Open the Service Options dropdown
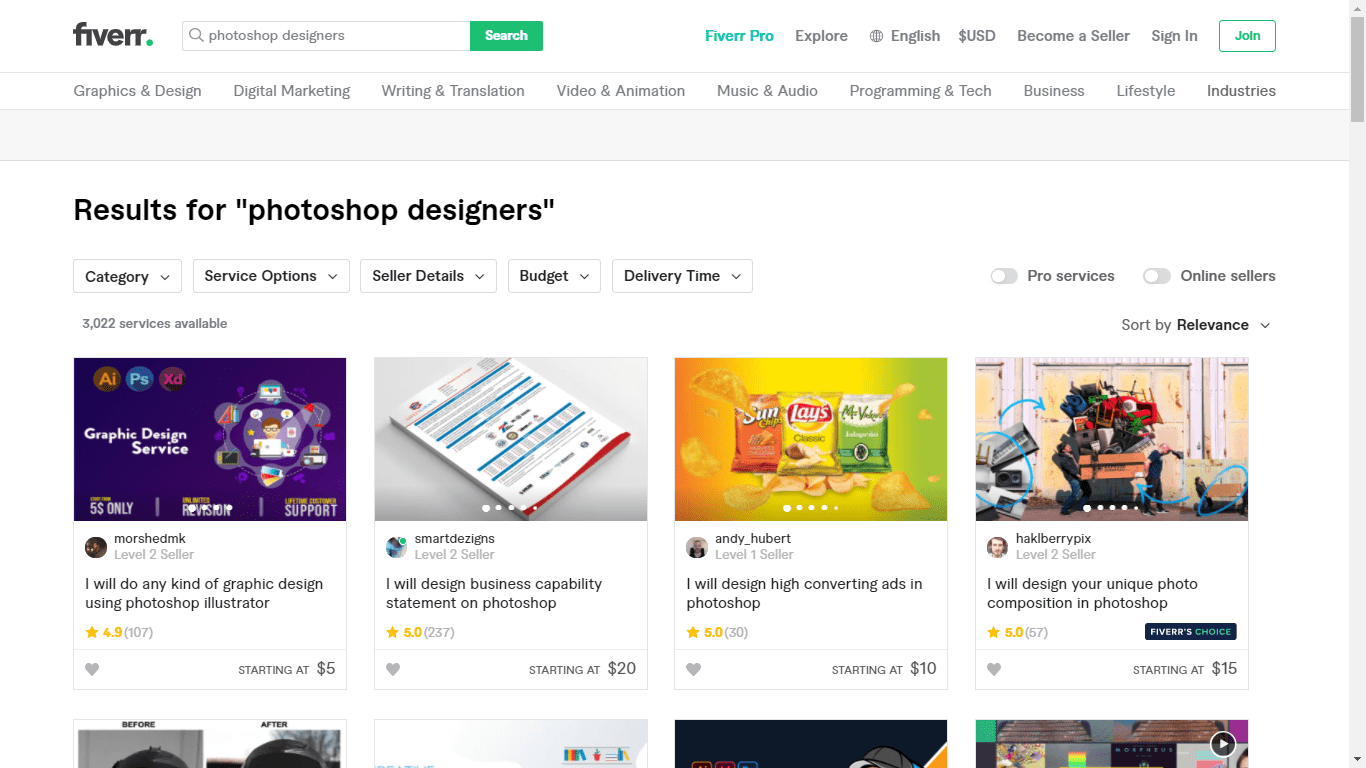This screenshot has width=1366, height=768. coord(271,276)
